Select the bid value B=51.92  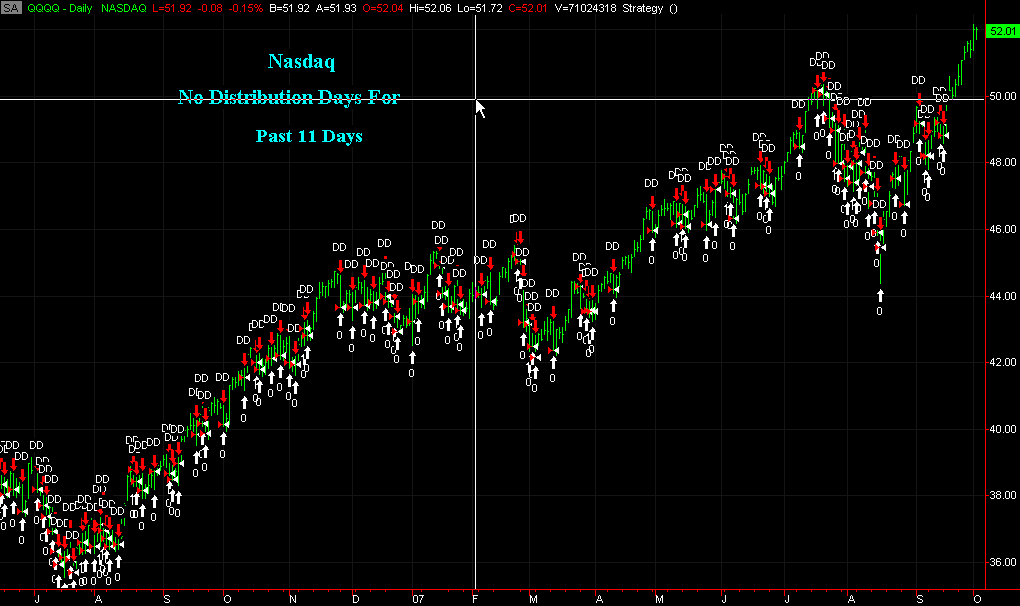click(289, 8)
